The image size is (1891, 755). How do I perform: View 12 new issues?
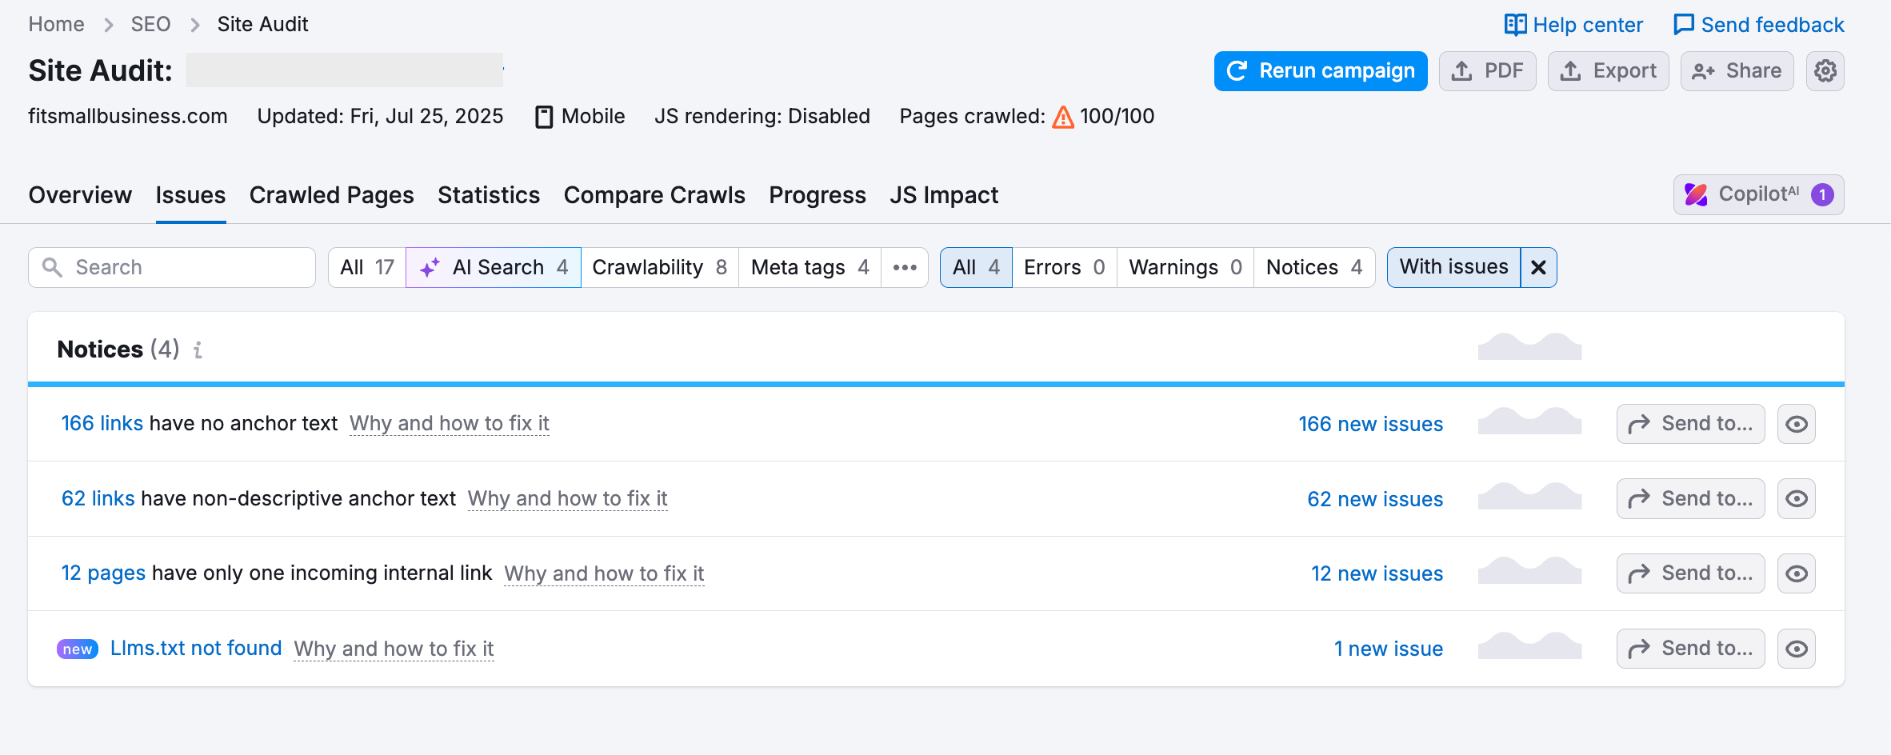(x=1377, y=574)
